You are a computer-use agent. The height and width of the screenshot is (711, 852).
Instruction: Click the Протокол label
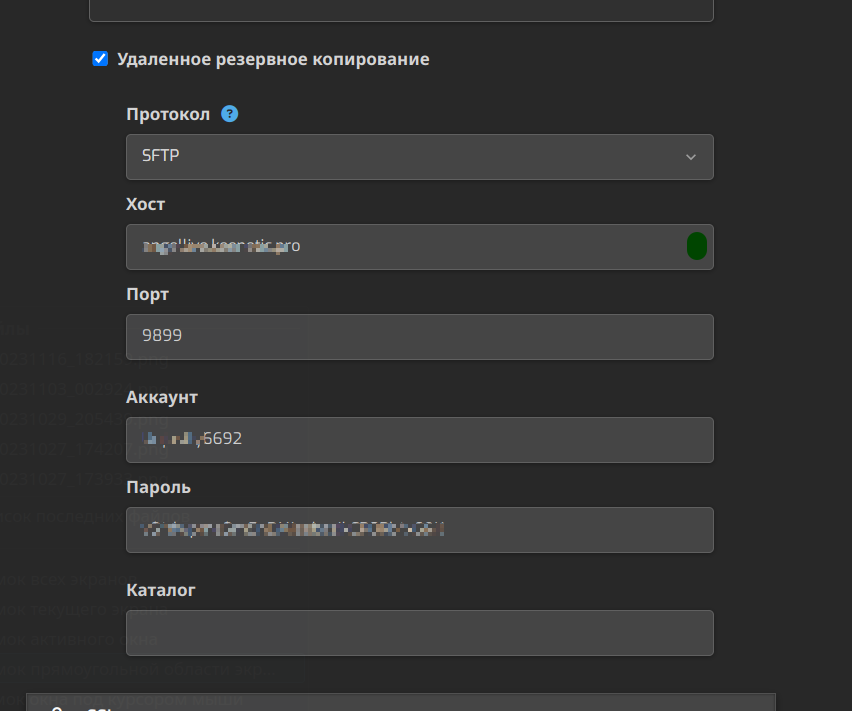168,114
